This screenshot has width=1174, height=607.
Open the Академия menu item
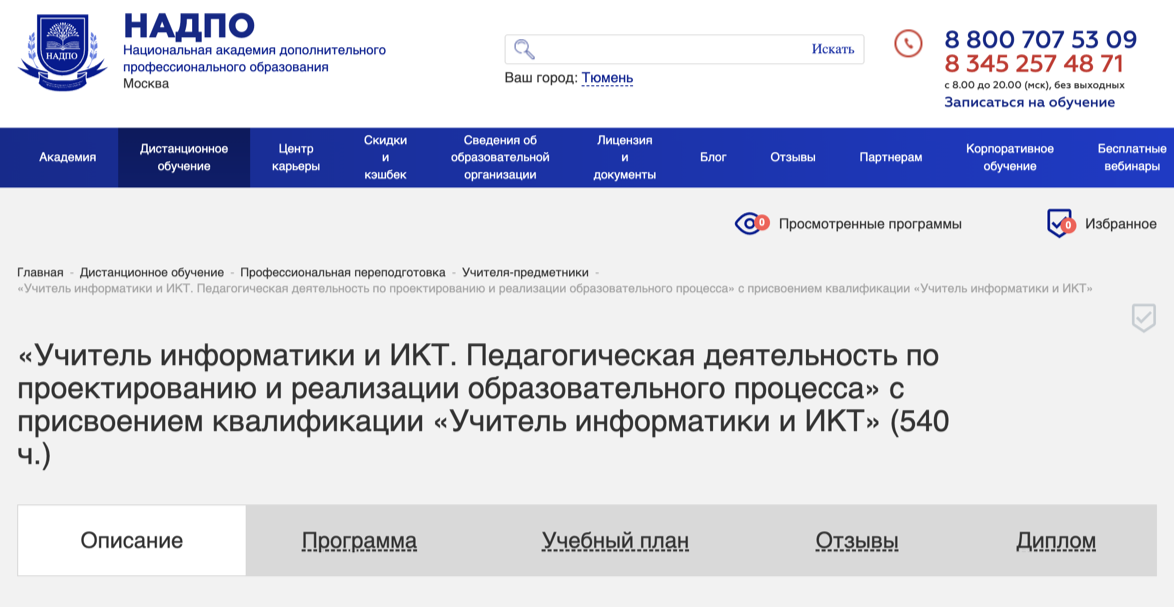67,157
